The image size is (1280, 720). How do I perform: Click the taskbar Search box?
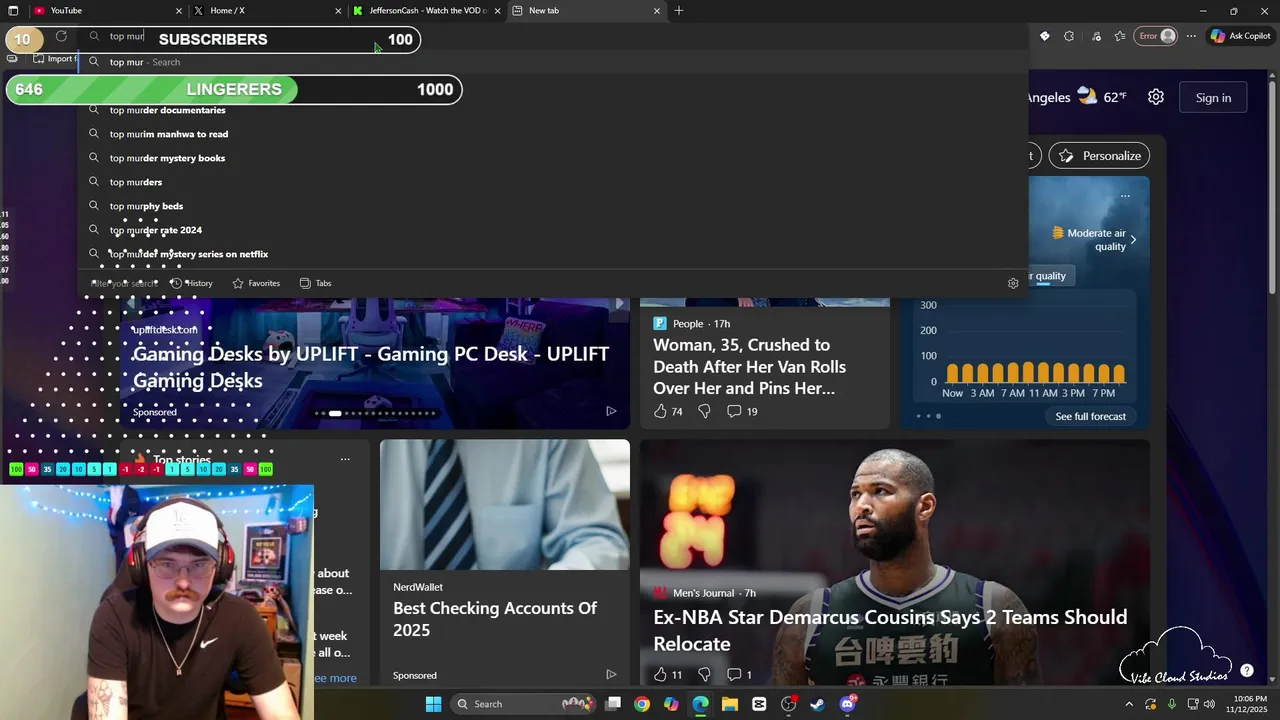[x=524, y=704]
